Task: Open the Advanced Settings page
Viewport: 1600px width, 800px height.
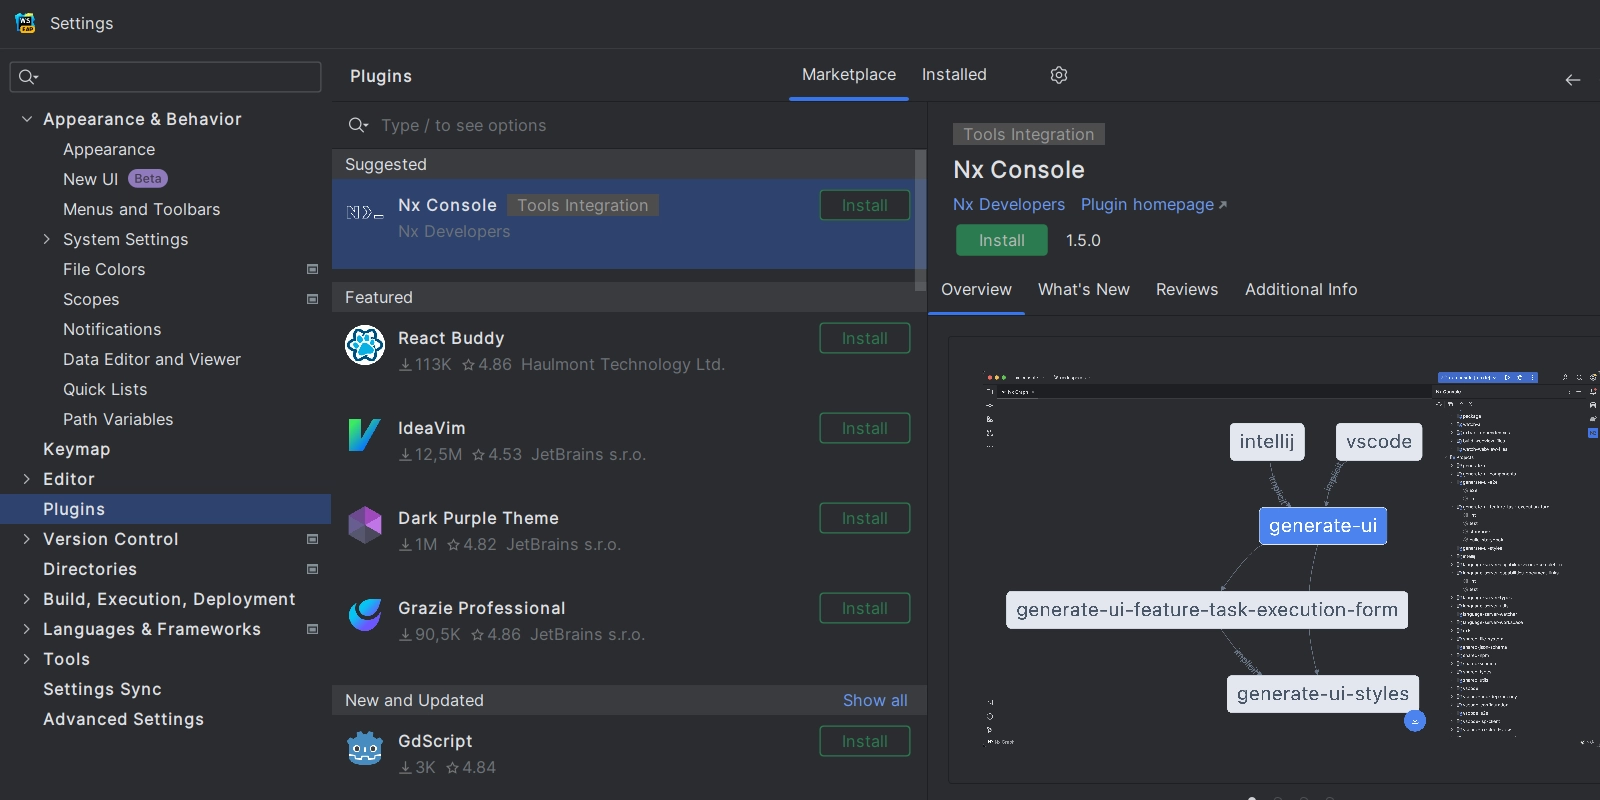Action: point(123,719)
